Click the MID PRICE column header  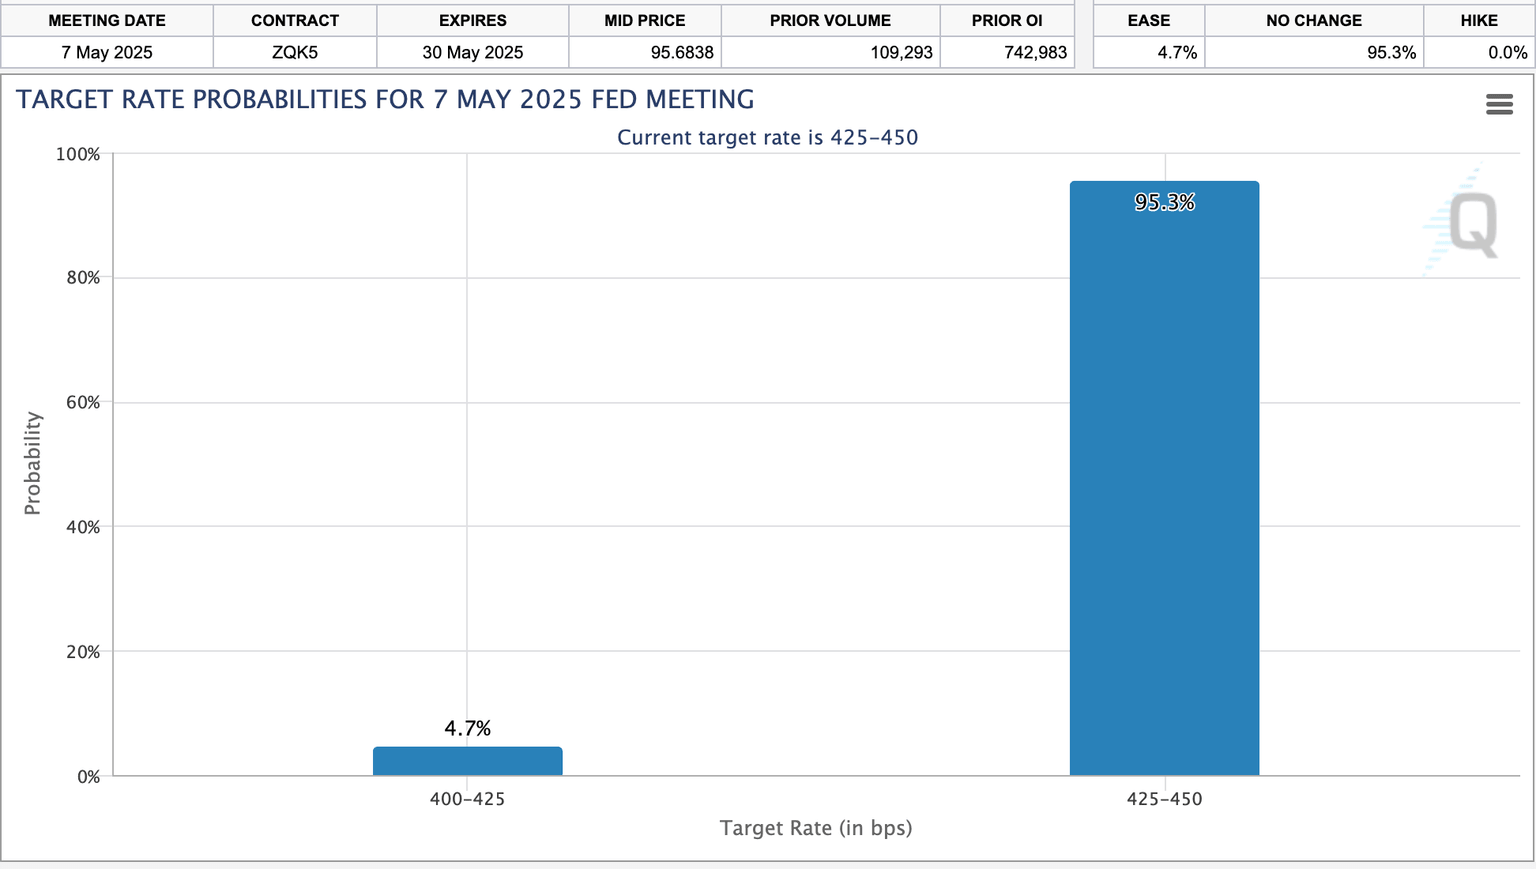[643, 20]
